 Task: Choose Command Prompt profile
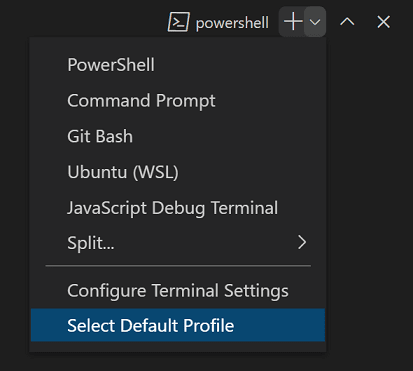pyautogui.click(x=178, y=100)
